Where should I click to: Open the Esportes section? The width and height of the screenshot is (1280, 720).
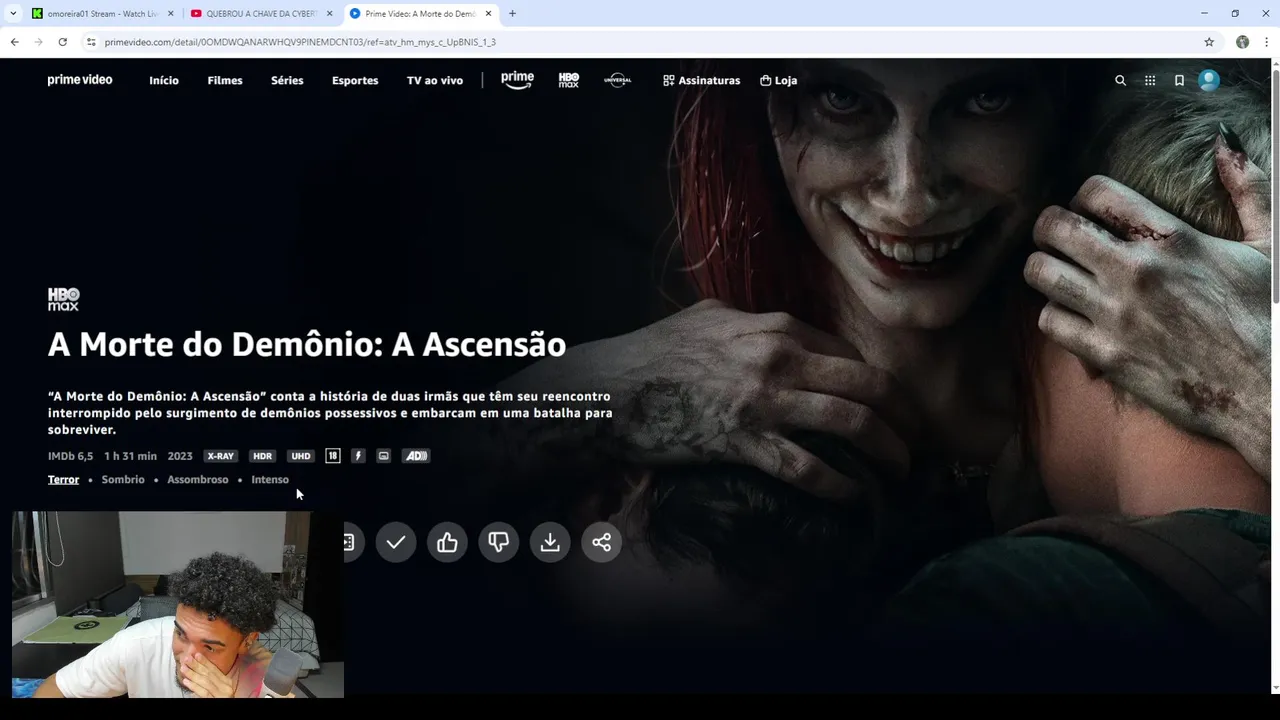click(x=355, y=80)
